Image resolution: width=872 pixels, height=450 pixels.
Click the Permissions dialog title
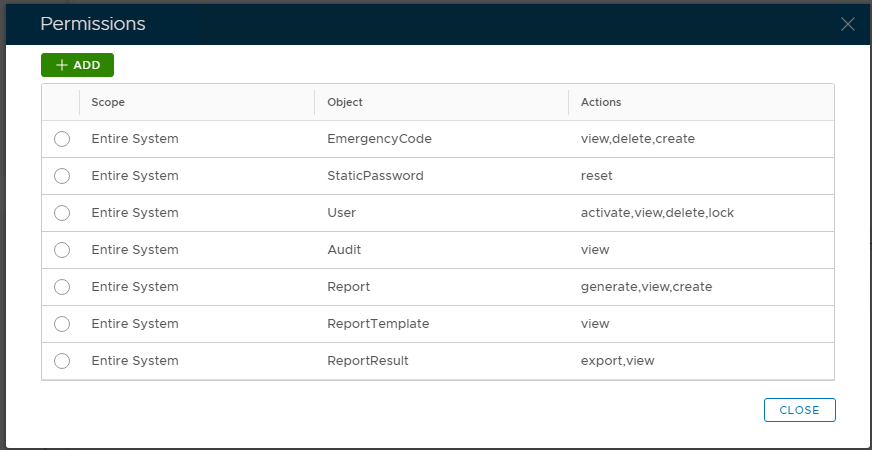[x=92, y=24]
